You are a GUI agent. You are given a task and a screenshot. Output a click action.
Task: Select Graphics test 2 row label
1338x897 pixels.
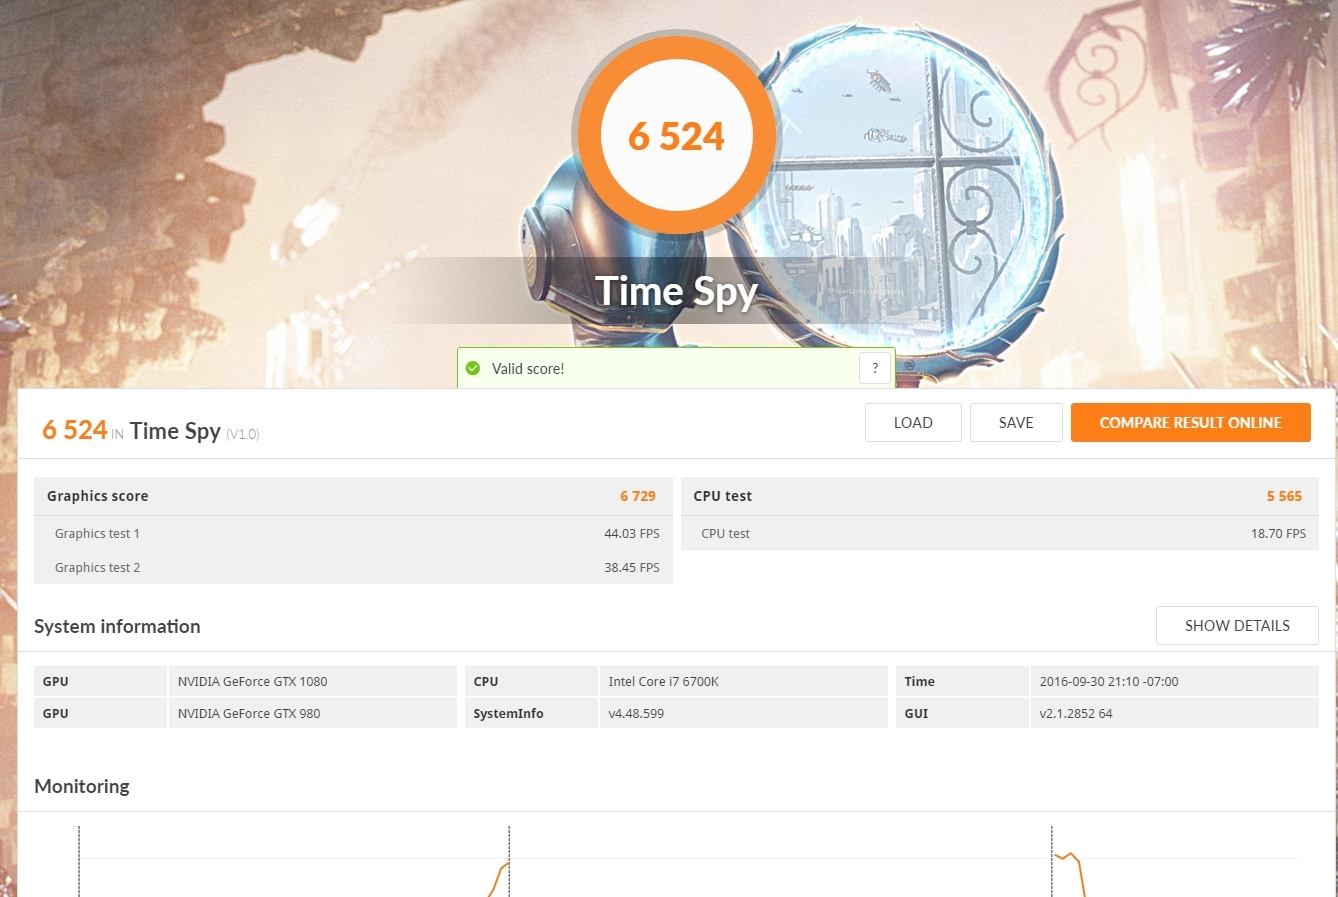click(97, 568)
